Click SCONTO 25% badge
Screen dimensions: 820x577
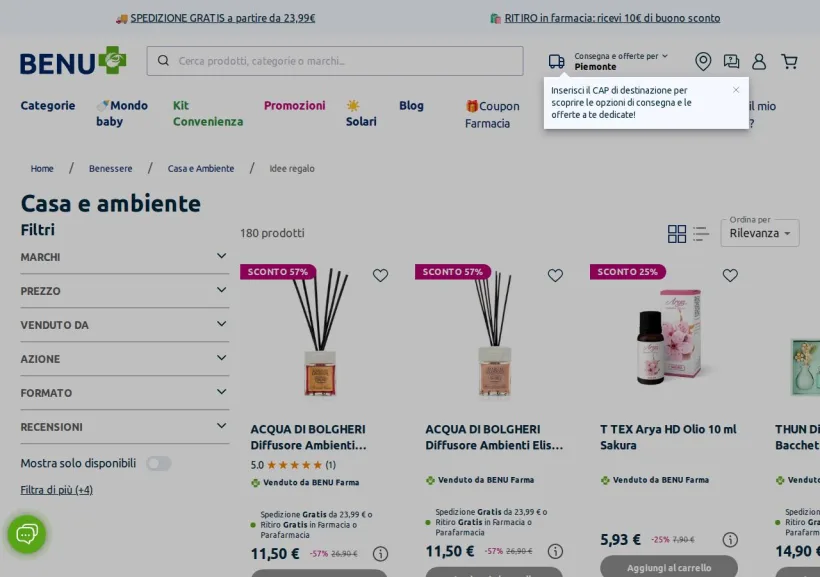[627, 272]
